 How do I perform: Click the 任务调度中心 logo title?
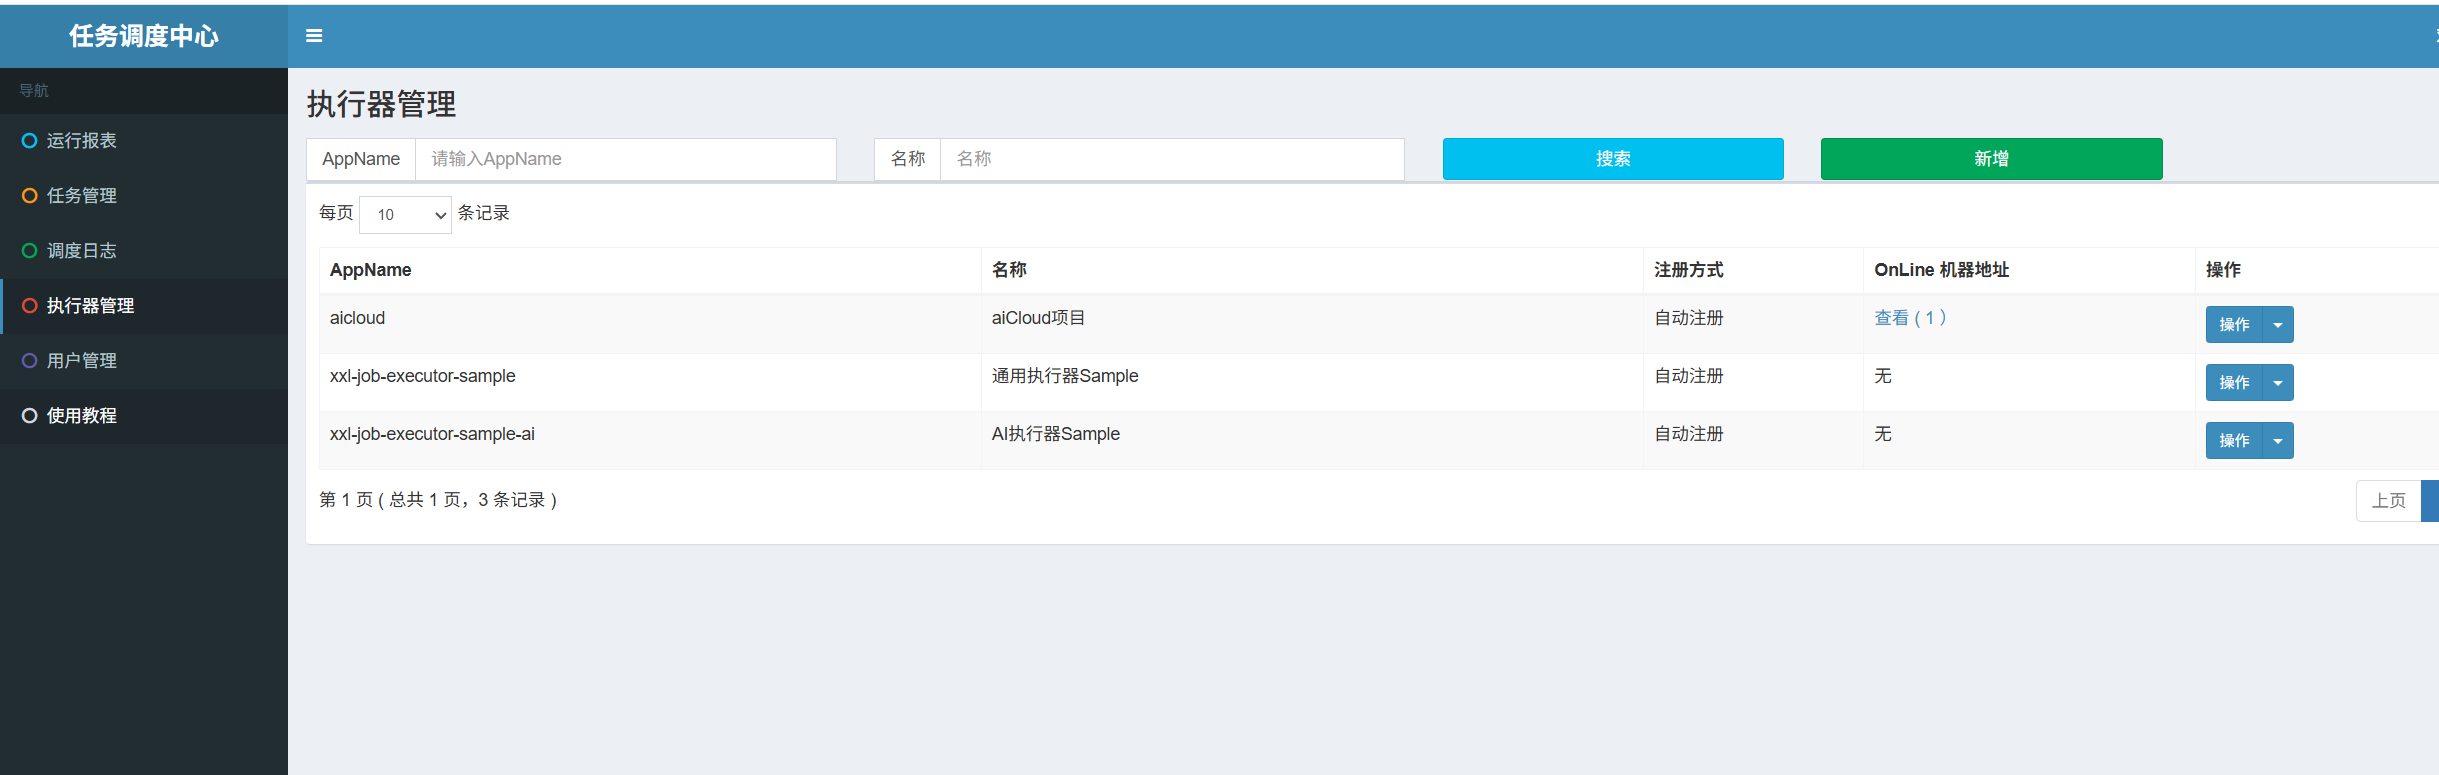point(144,36)
